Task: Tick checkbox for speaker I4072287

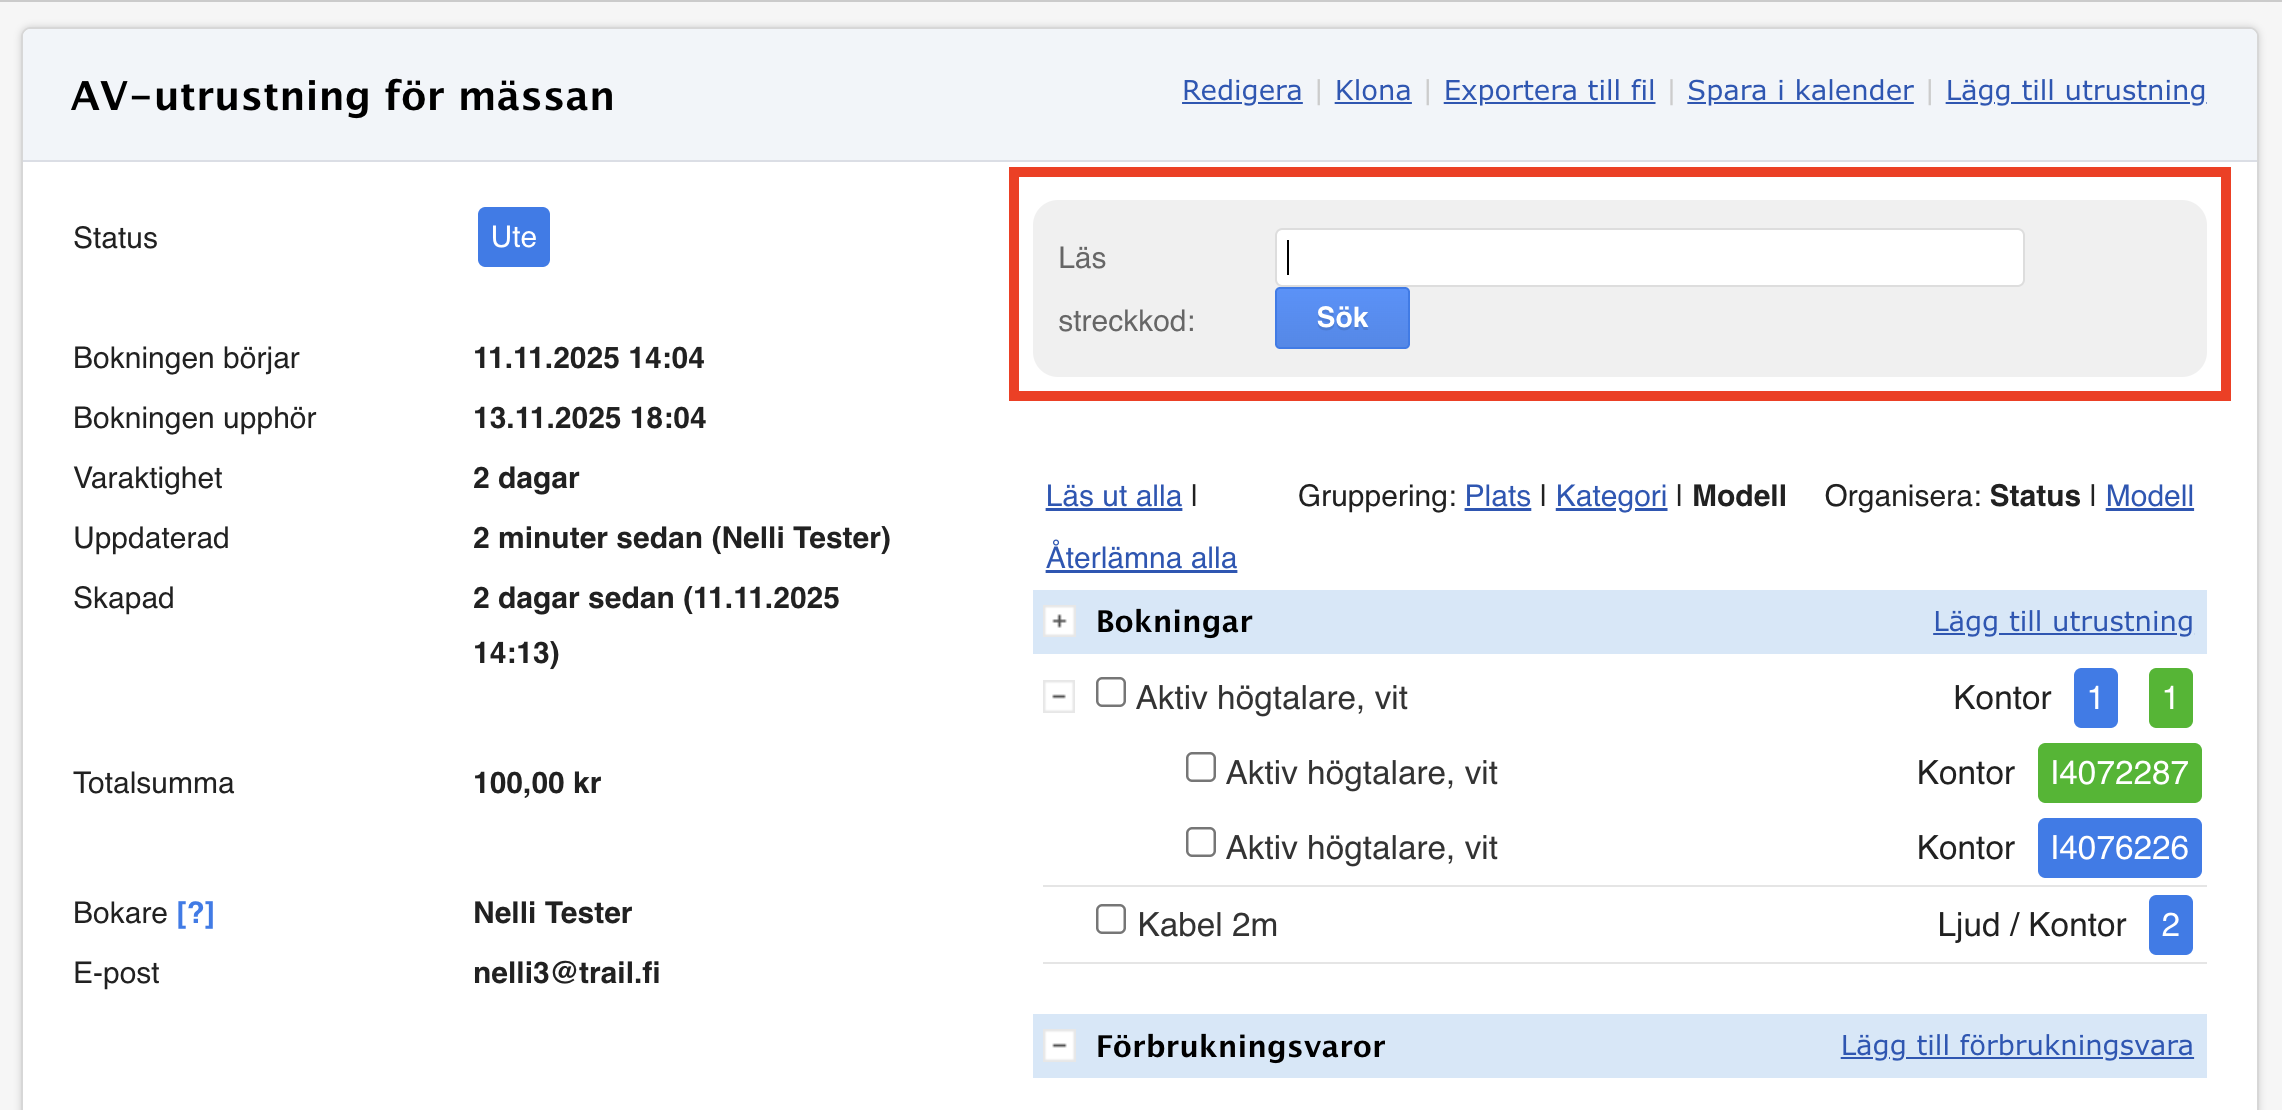Action: [x=1200, y=767]
